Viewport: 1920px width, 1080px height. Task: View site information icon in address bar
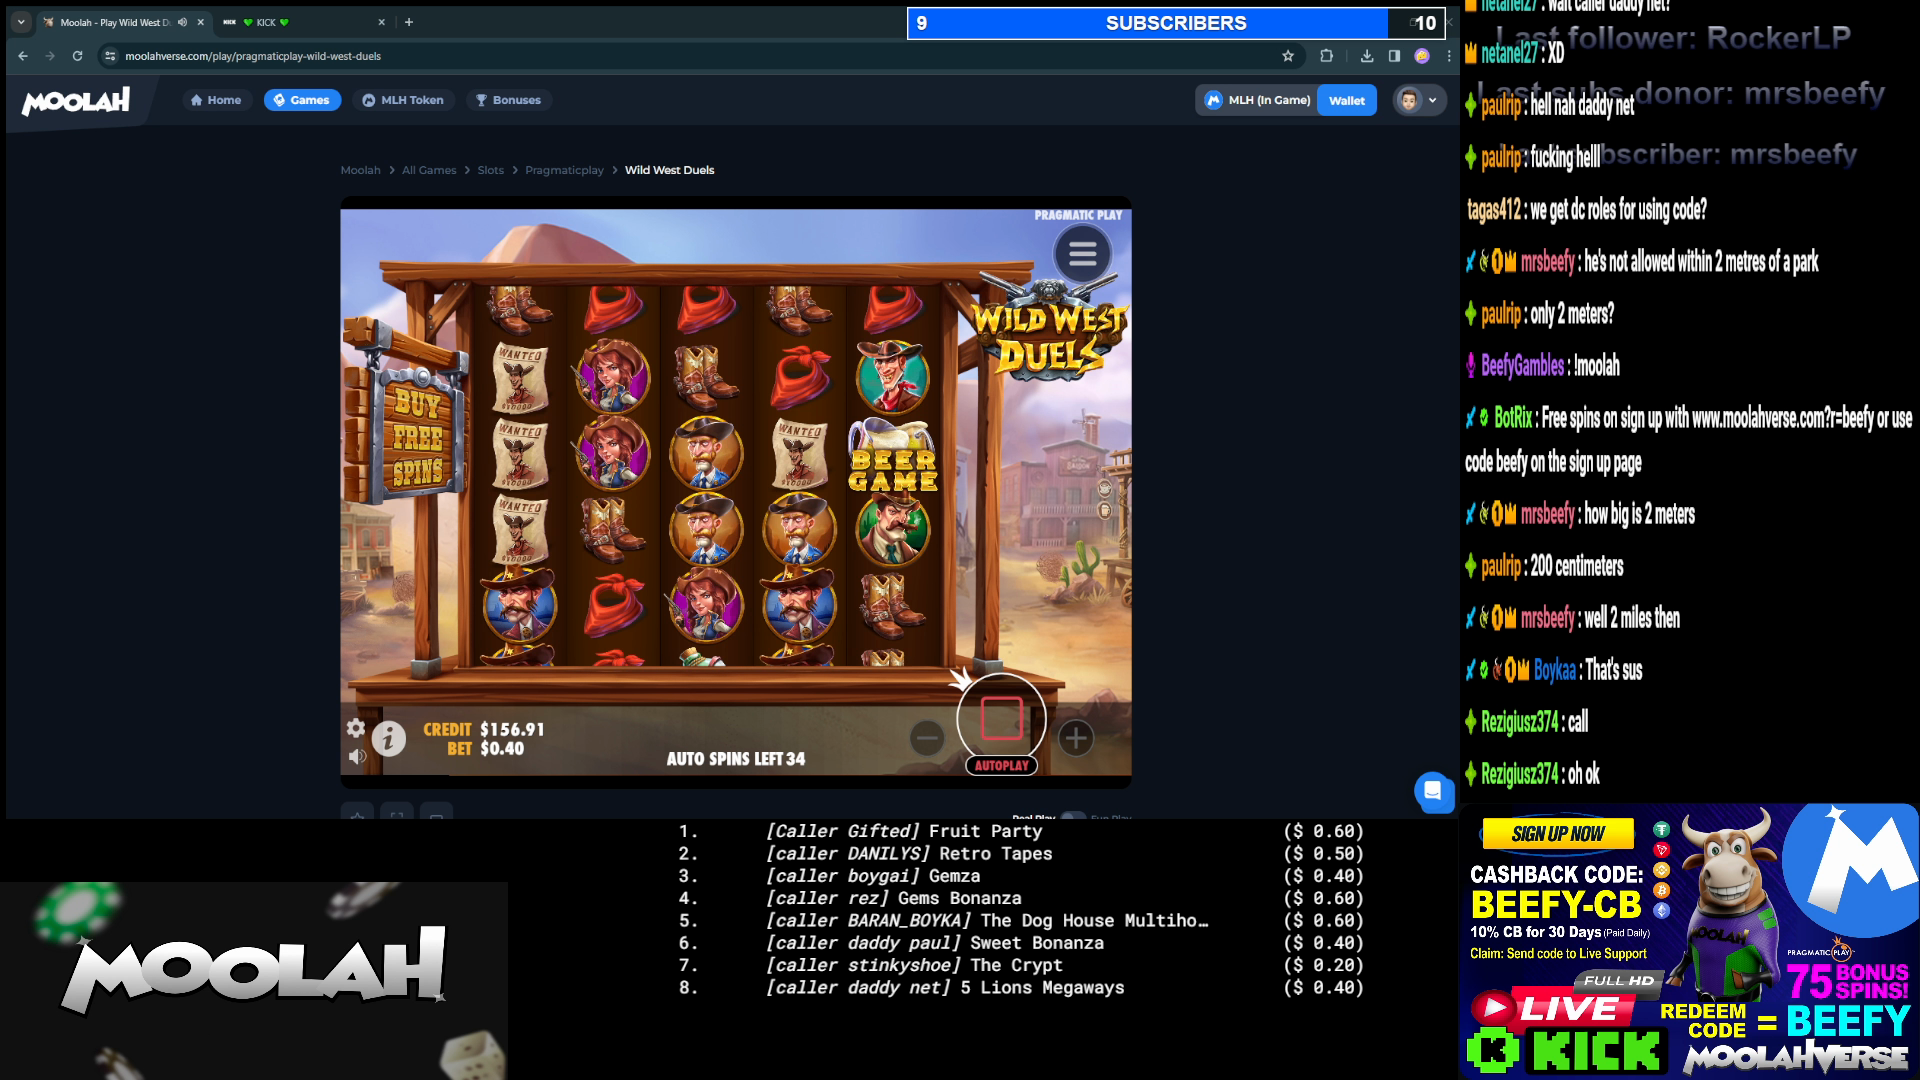coord(111,56)
